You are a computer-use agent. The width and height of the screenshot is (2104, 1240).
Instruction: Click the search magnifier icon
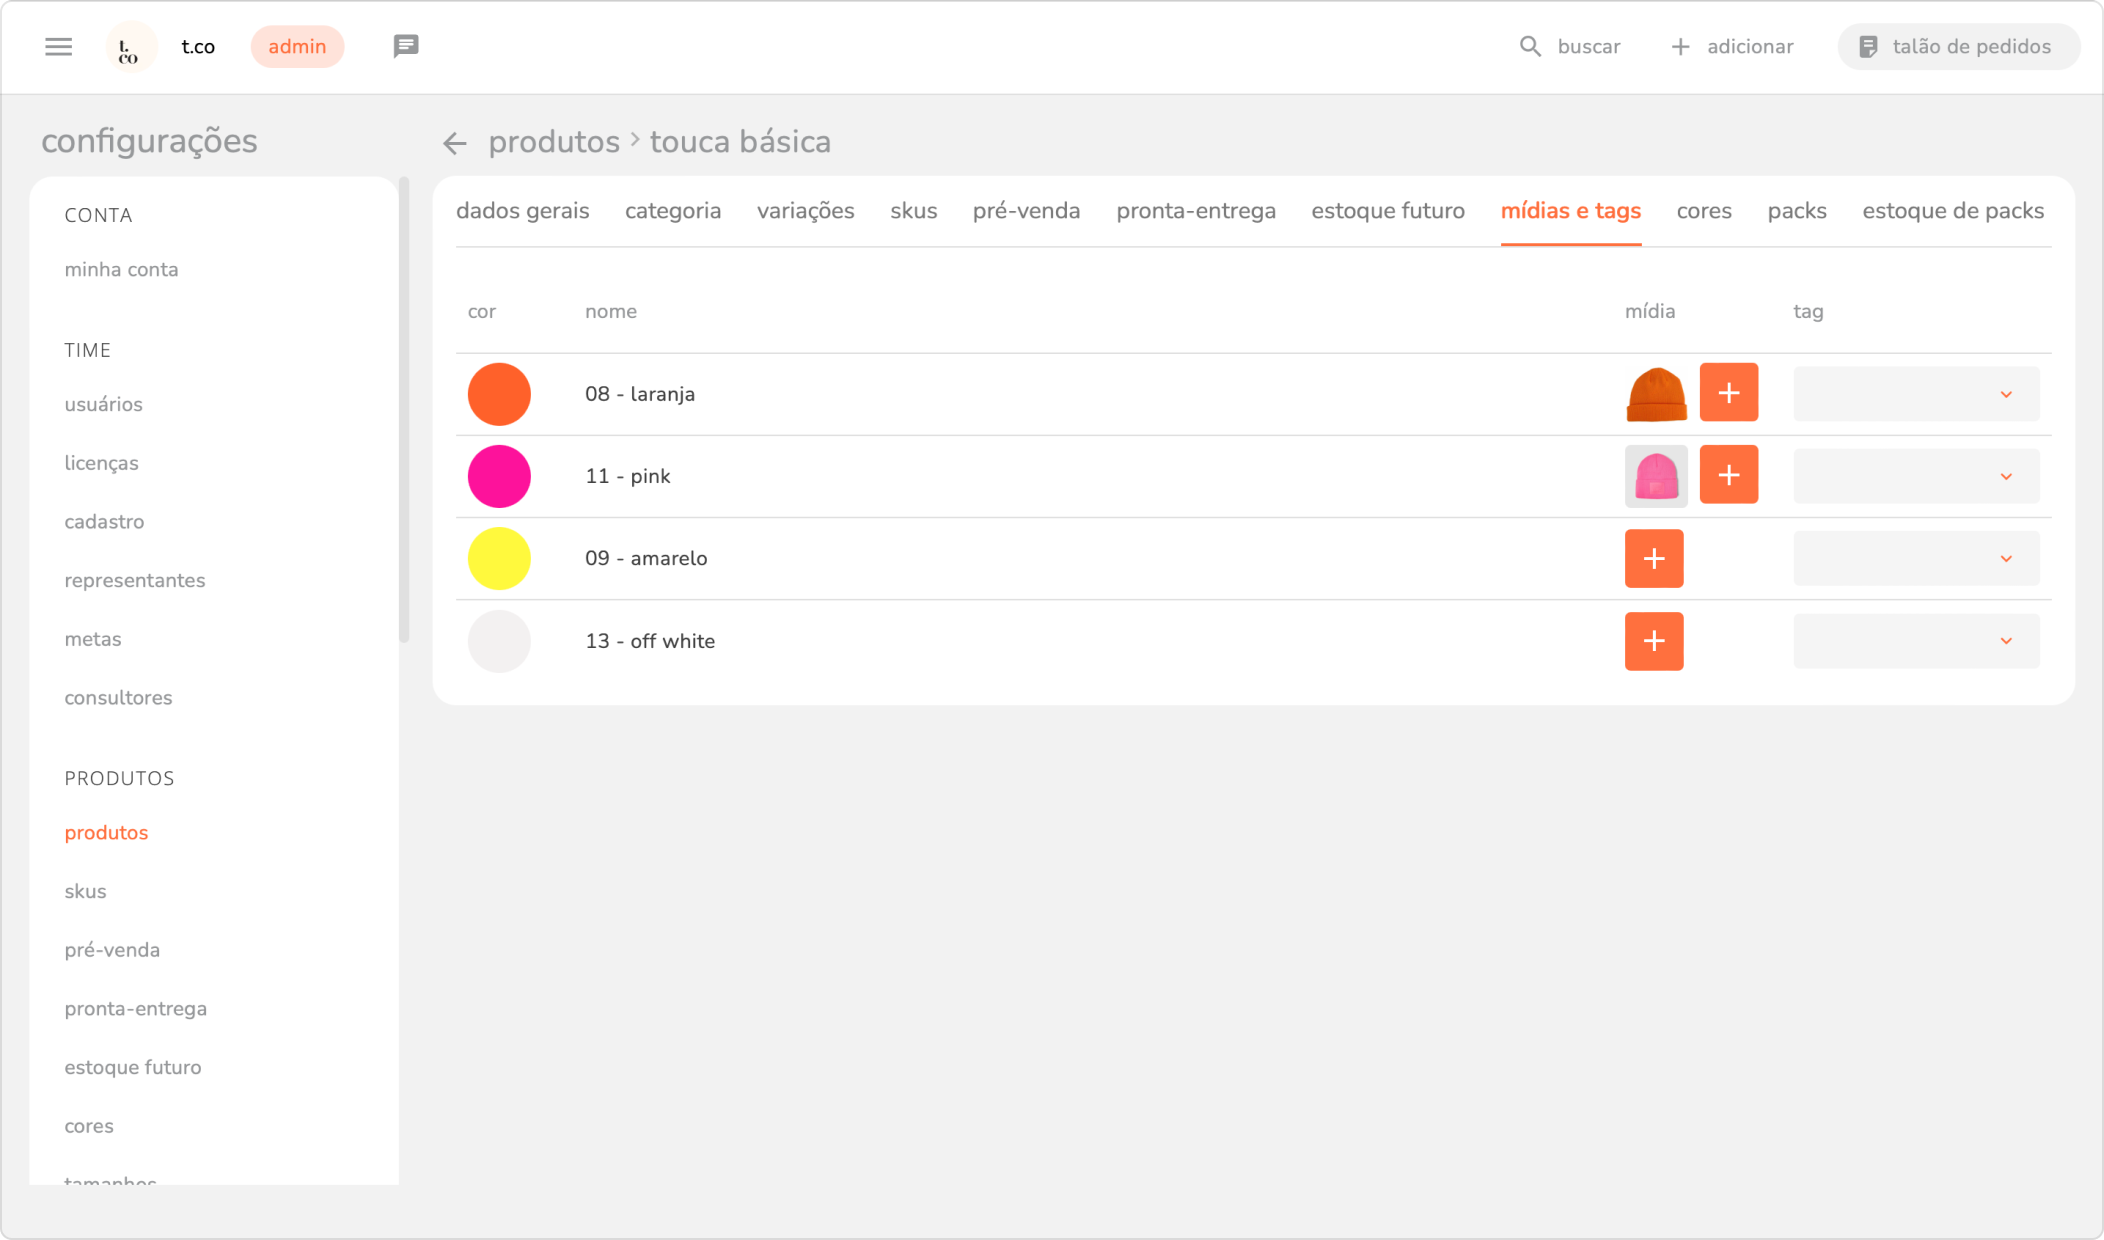[x=1530, y=47]
